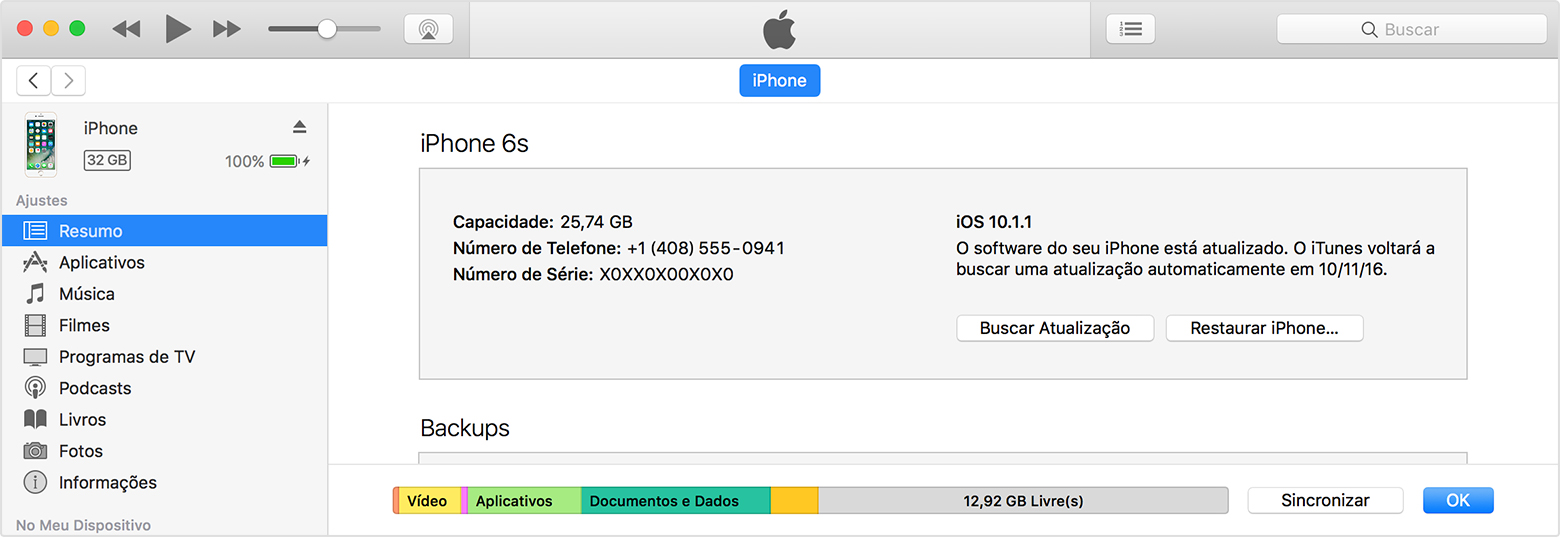
Task: Open the Up Next list icon
Action: (1130, 29)
